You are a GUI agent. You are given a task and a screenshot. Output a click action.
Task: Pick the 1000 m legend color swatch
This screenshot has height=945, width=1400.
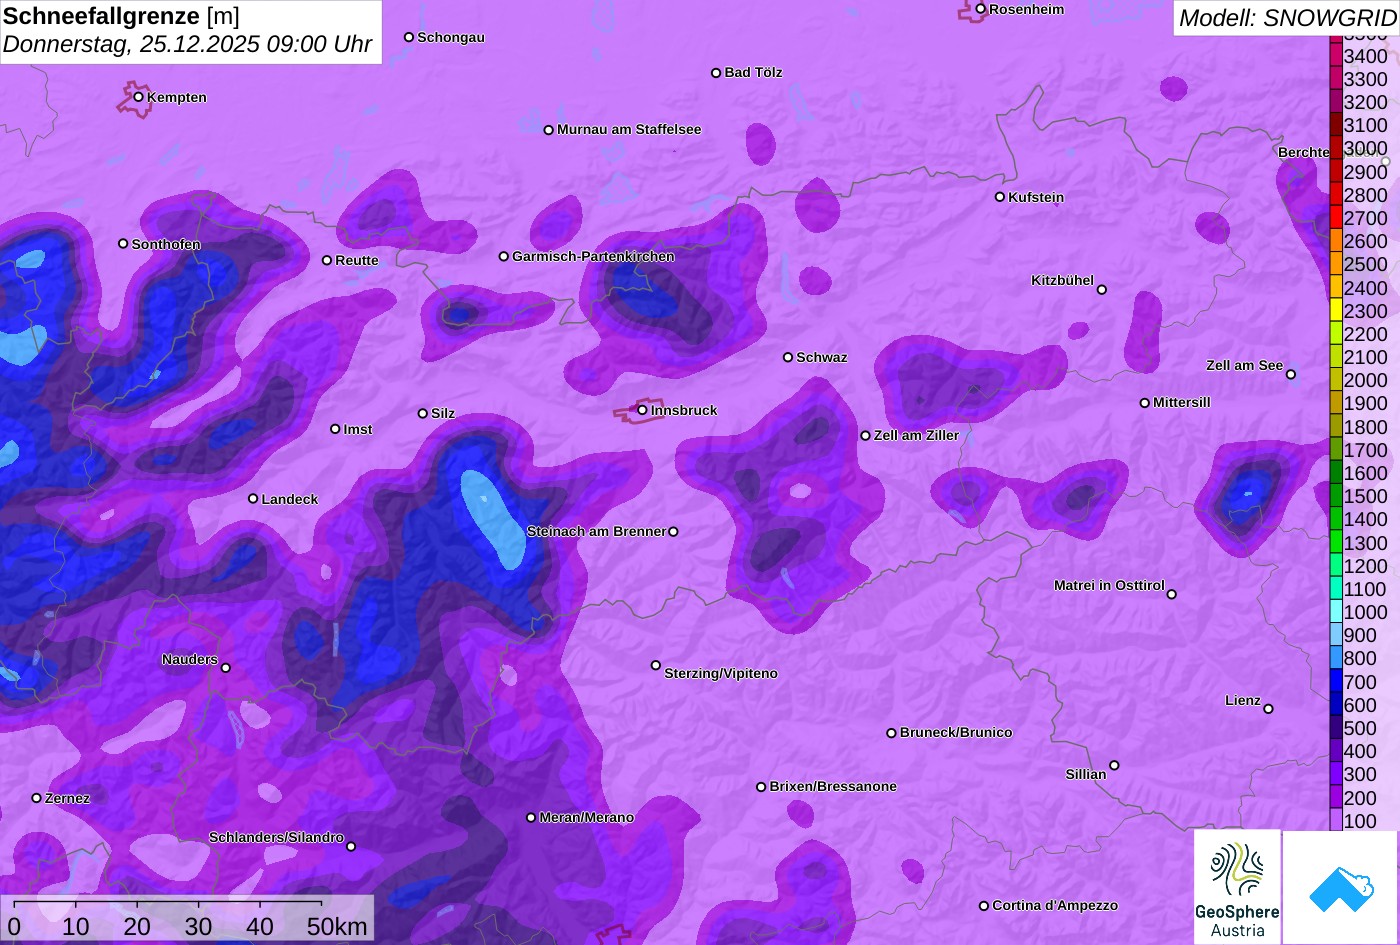coord(1335,612)
